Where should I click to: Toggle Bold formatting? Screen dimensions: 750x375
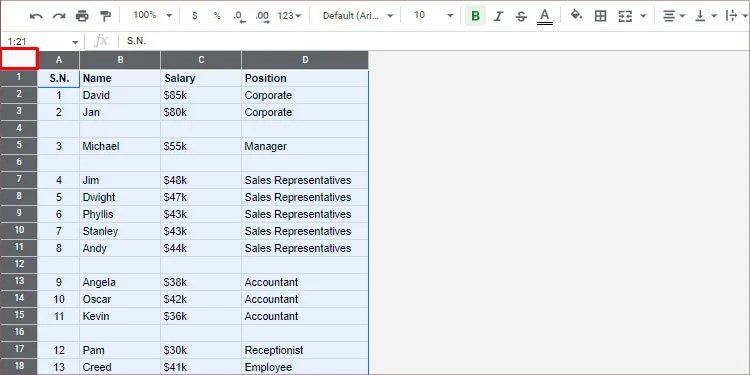pyautogui.click(x=475, y=16)
